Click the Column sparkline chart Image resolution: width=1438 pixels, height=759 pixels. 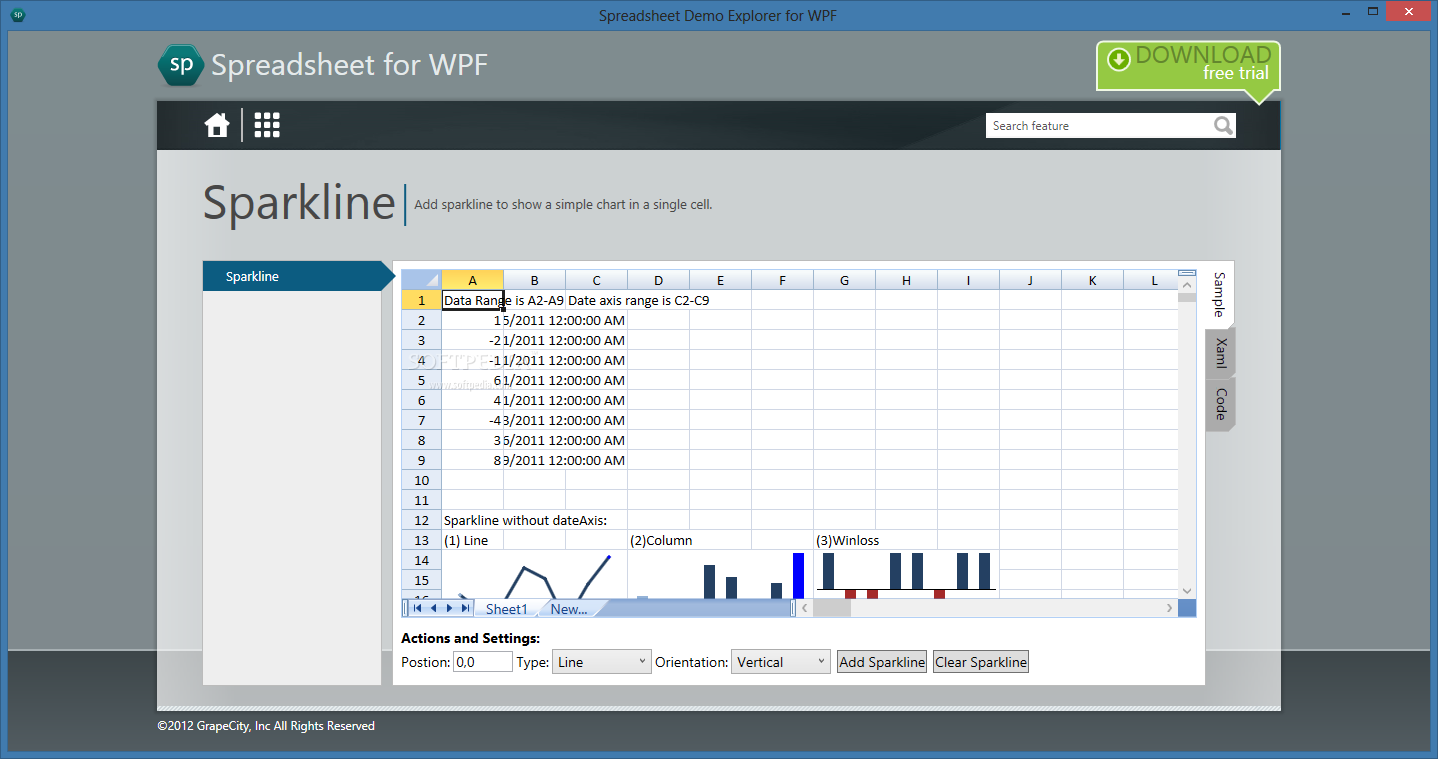click(720, 574)
